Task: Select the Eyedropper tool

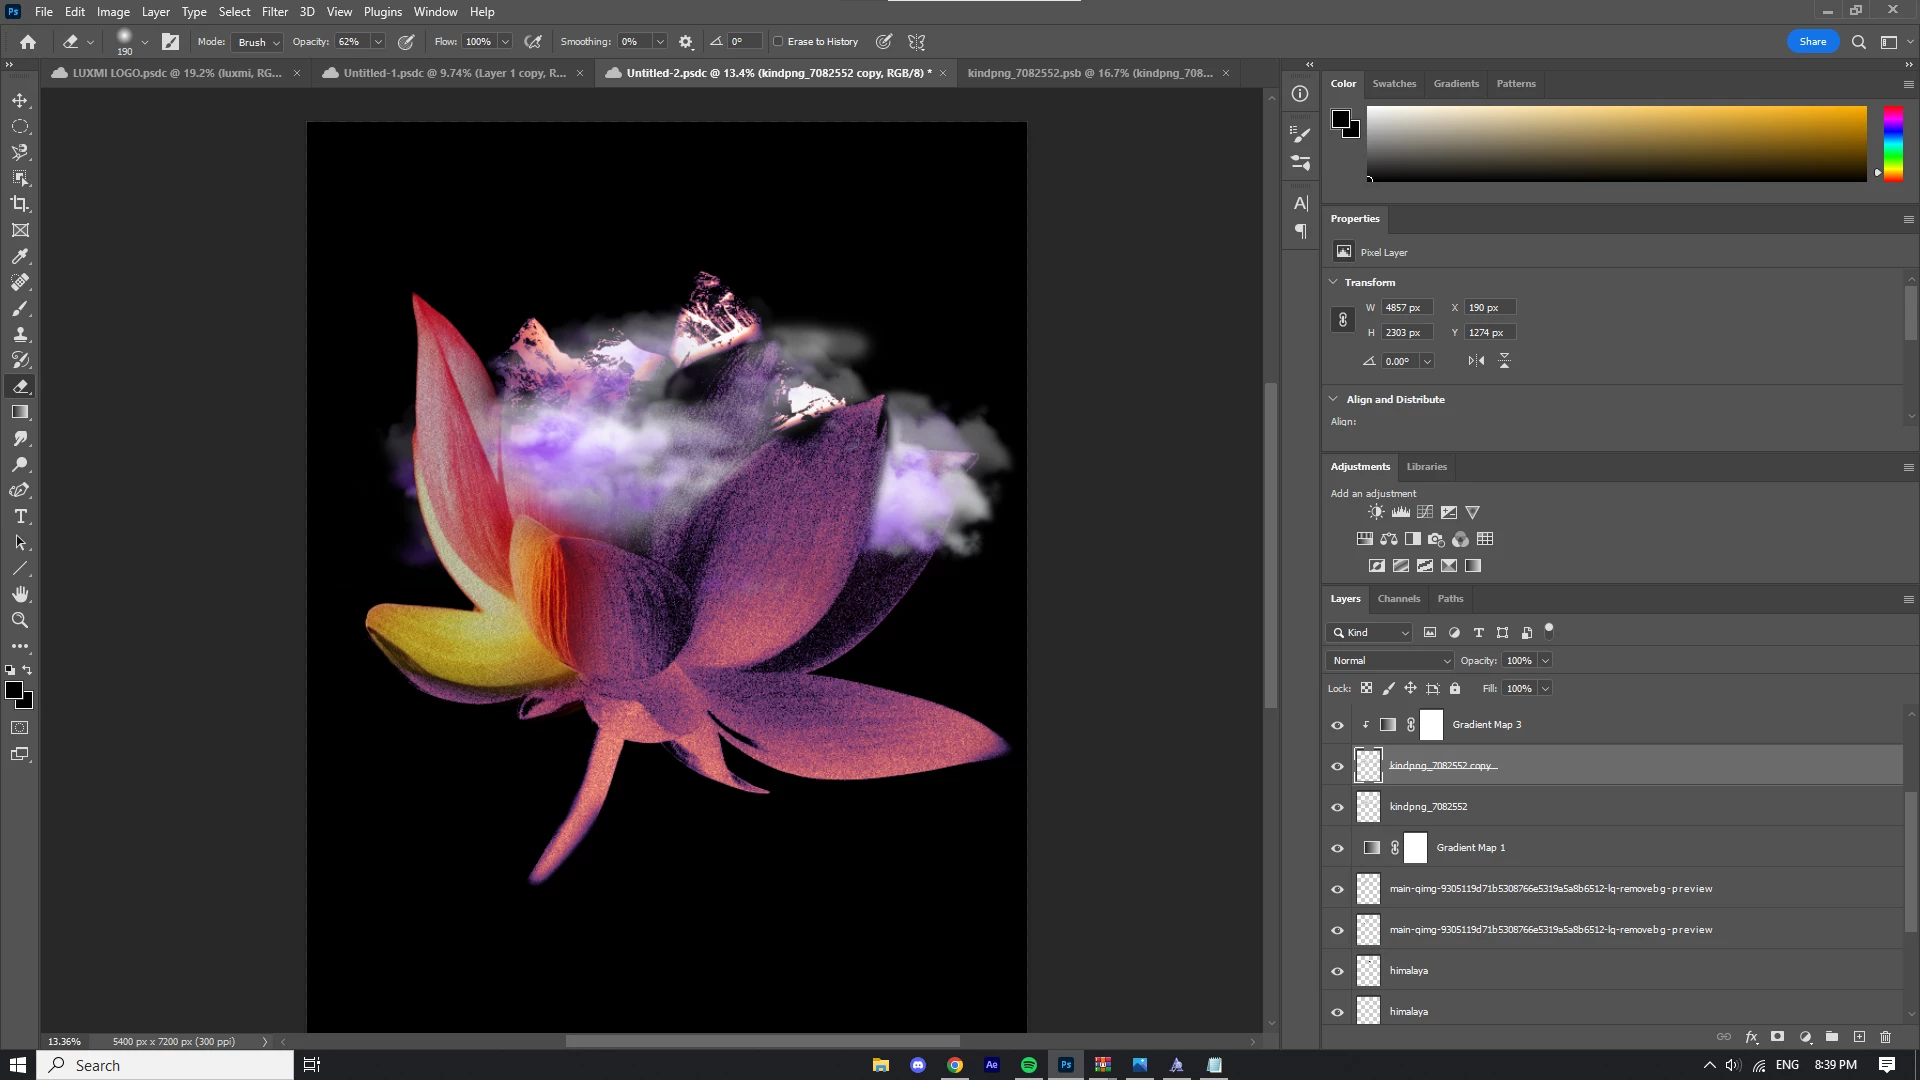Action: (20, 256)
